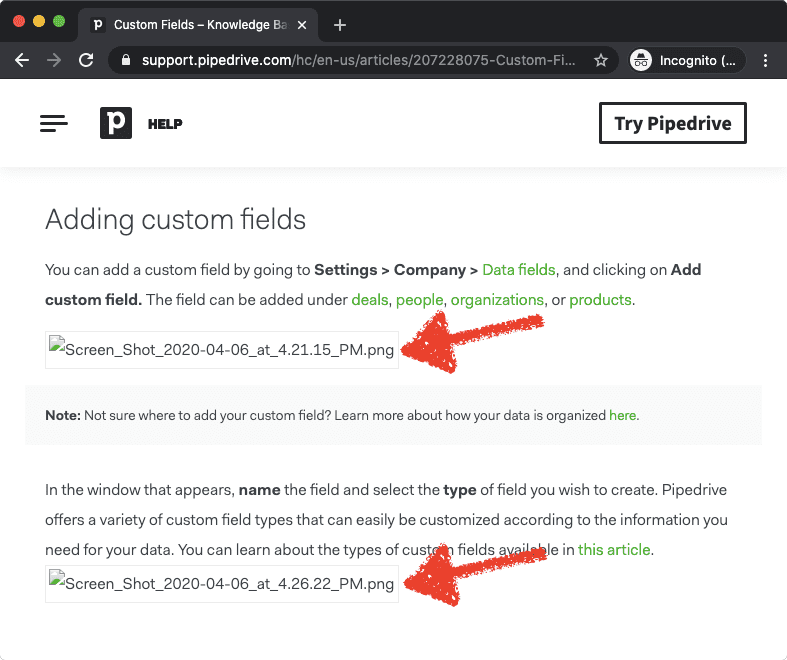
Task: Open the organizations link
Action: [x=497, y=300]
